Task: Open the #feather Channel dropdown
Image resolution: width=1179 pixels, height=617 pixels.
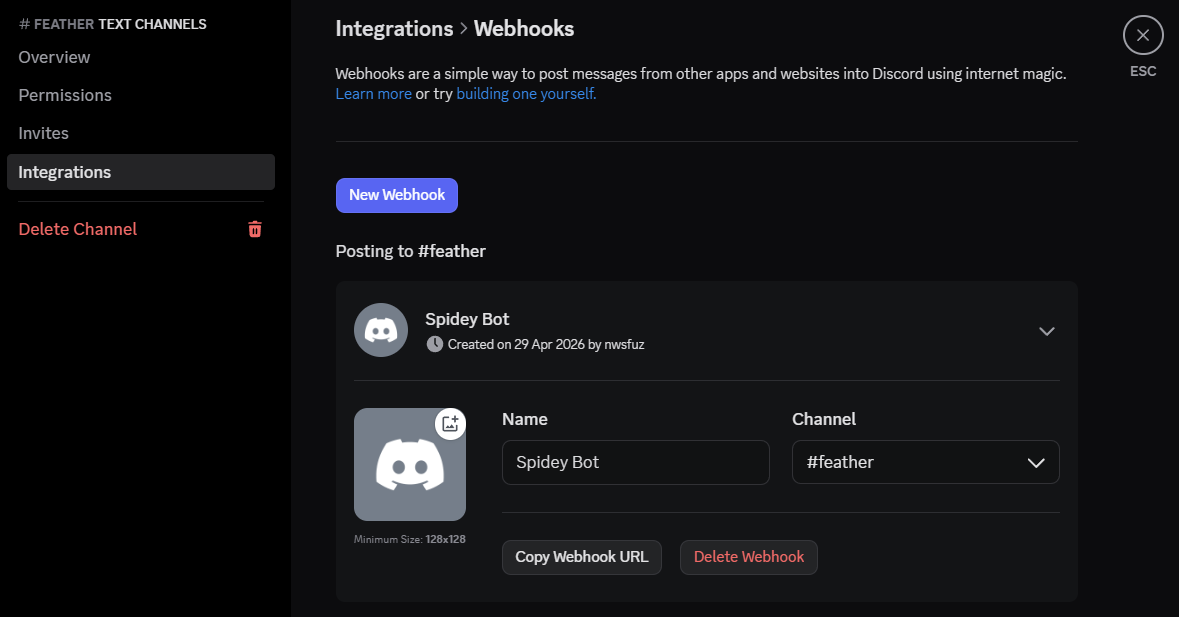Action: pos(926,462)
